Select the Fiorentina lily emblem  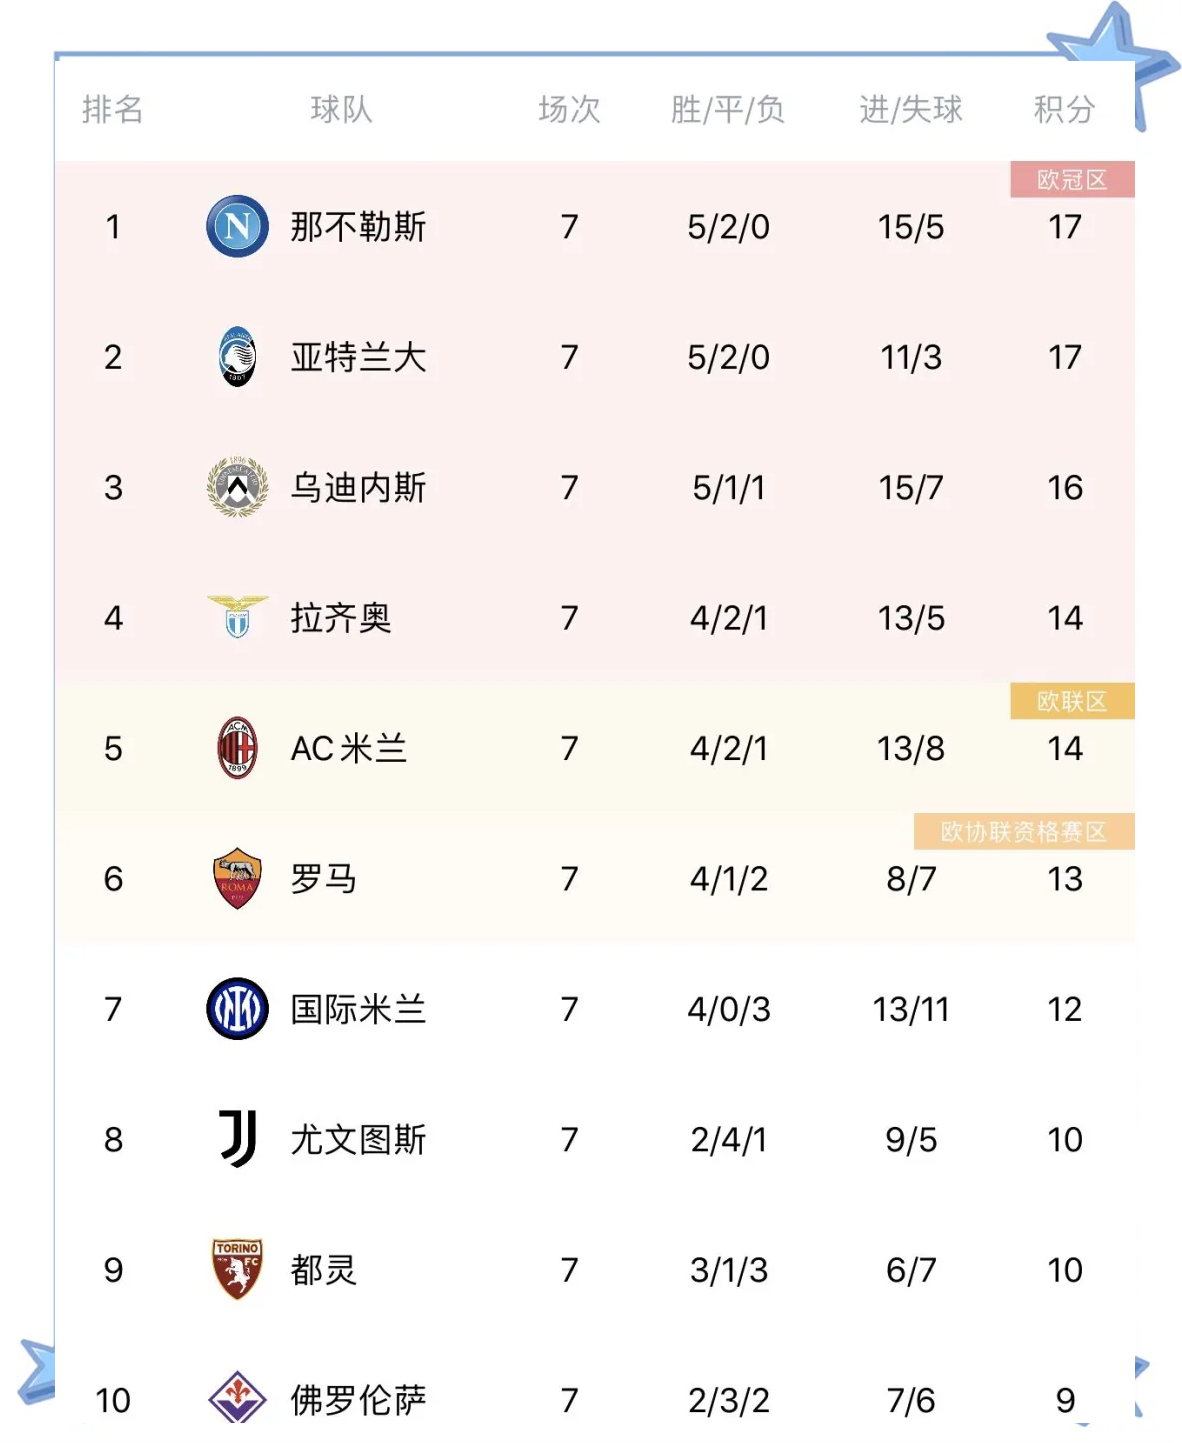[x=237, y=1397]
